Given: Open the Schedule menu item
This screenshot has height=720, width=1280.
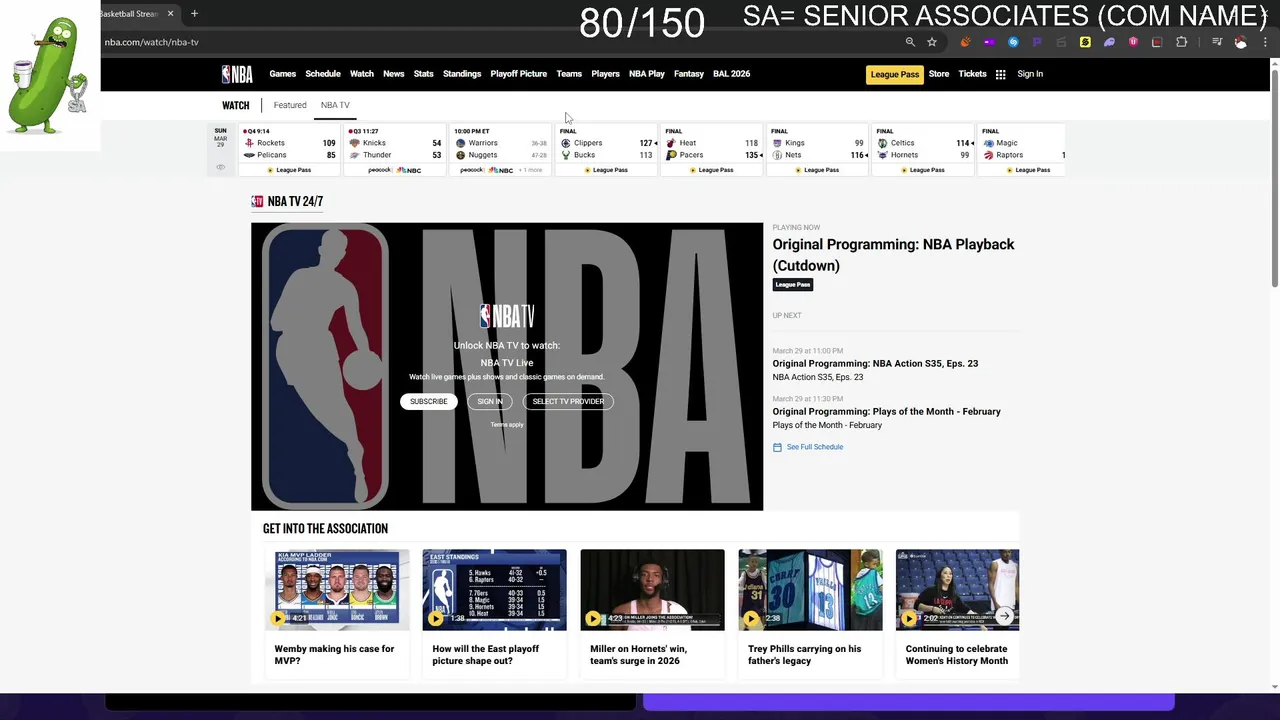Looking at the screenshot, I should point(323,74).
